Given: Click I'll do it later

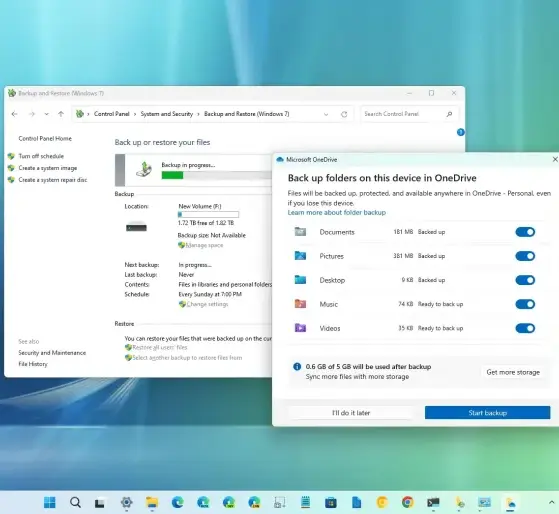Looking at the screenshot, I should [351, 413].
